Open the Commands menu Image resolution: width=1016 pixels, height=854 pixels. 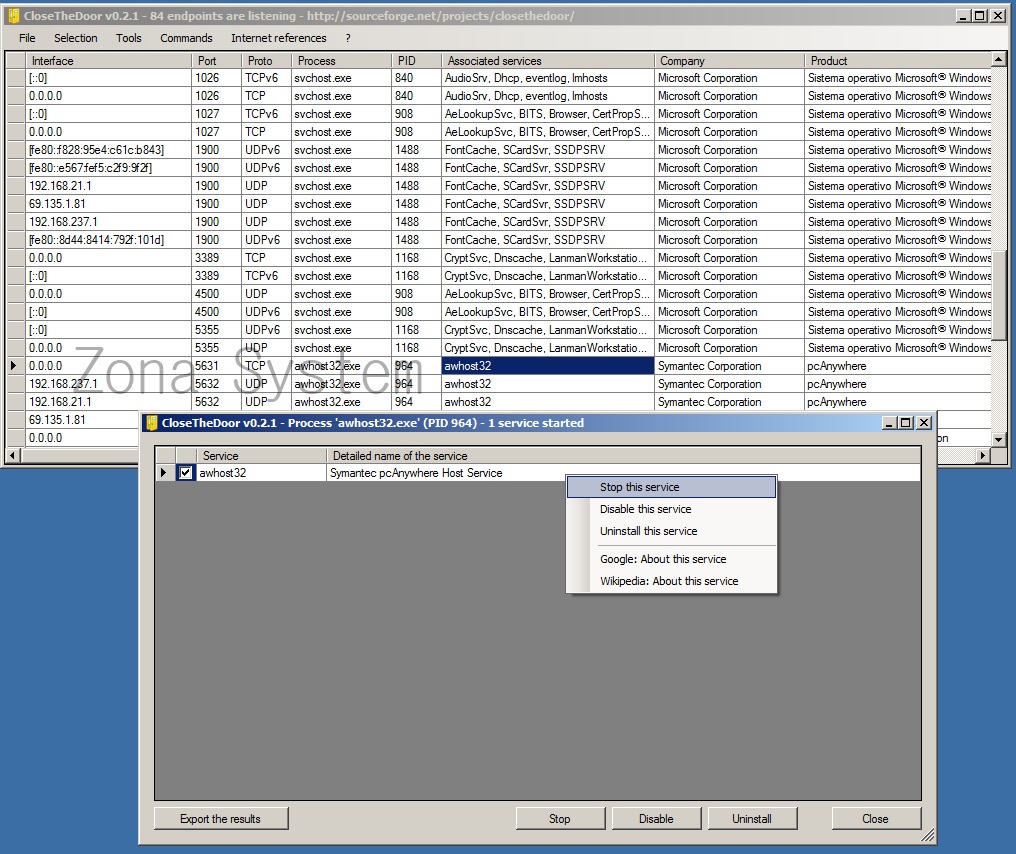186,38
